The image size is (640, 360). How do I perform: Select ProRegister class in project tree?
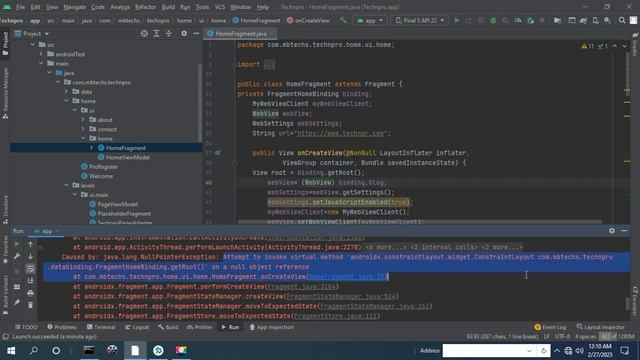pyautogui.click(x=100, y=167)
